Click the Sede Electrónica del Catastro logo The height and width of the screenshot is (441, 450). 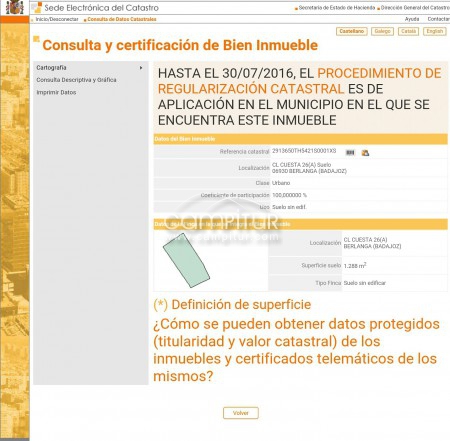coord(95,8)
